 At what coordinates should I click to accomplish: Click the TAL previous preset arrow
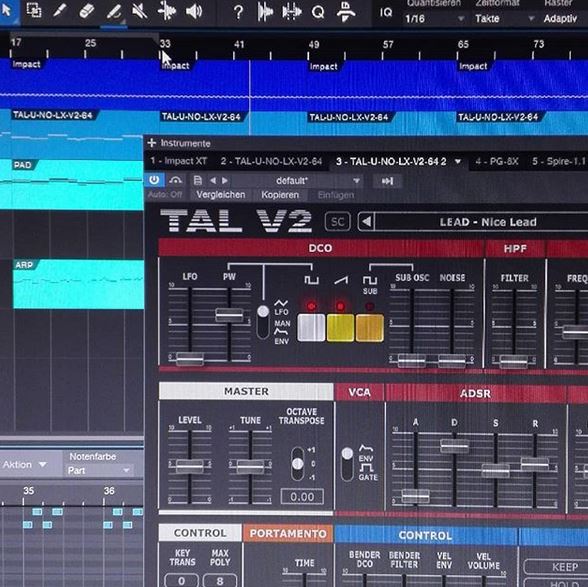point(366,222)
